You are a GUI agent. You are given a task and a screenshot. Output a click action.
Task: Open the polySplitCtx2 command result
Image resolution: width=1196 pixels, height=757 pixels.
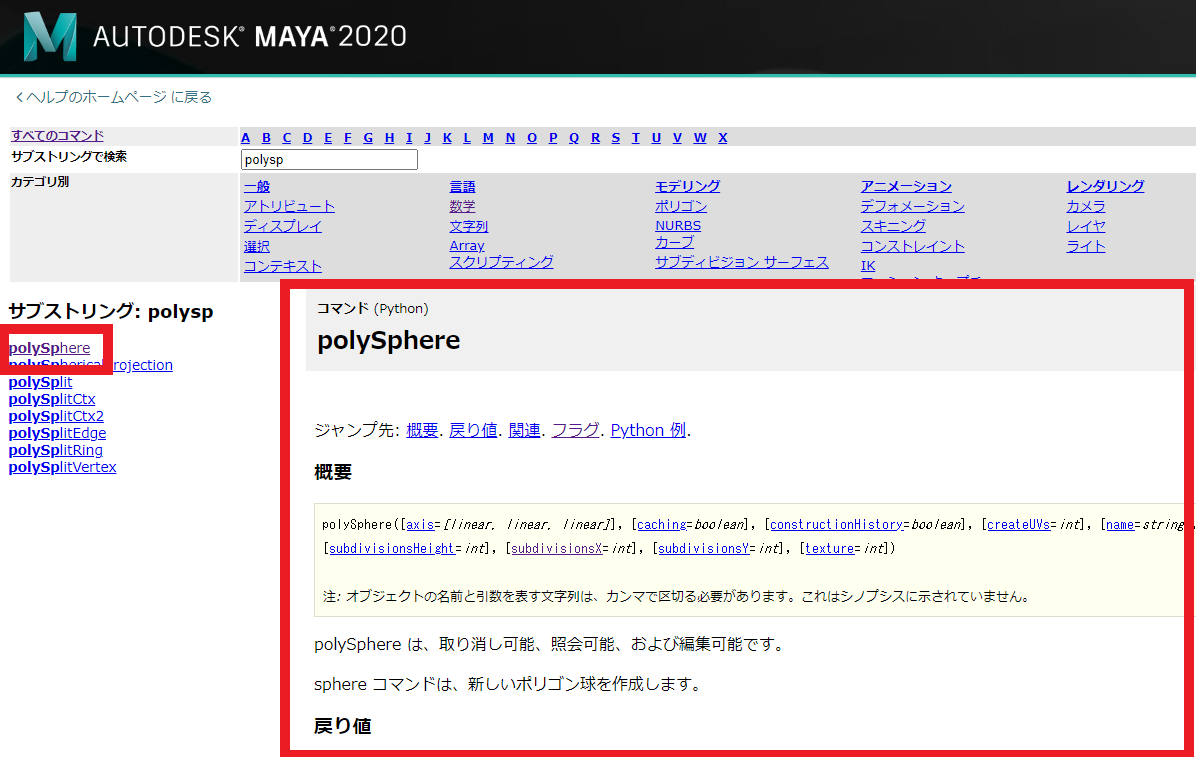[x=56, y=416]
